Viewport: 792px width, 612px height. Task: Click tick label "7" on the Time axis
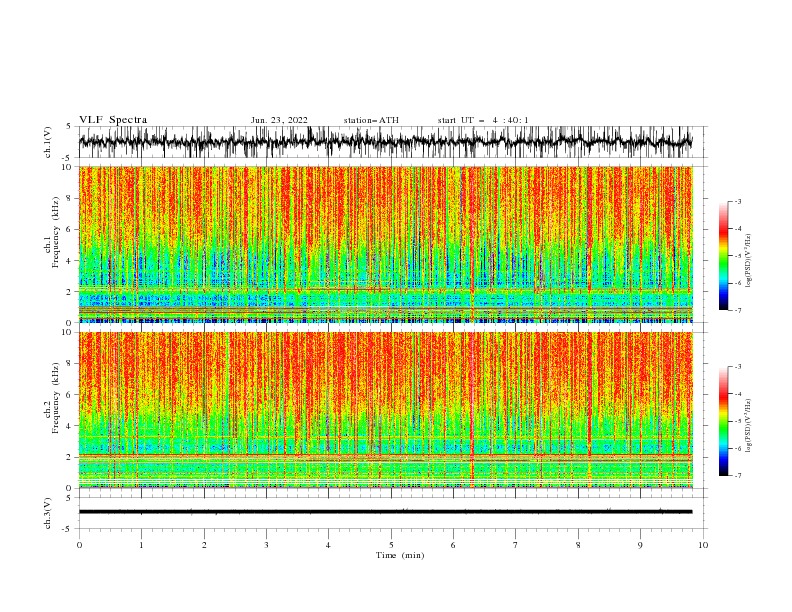[516, 545]
